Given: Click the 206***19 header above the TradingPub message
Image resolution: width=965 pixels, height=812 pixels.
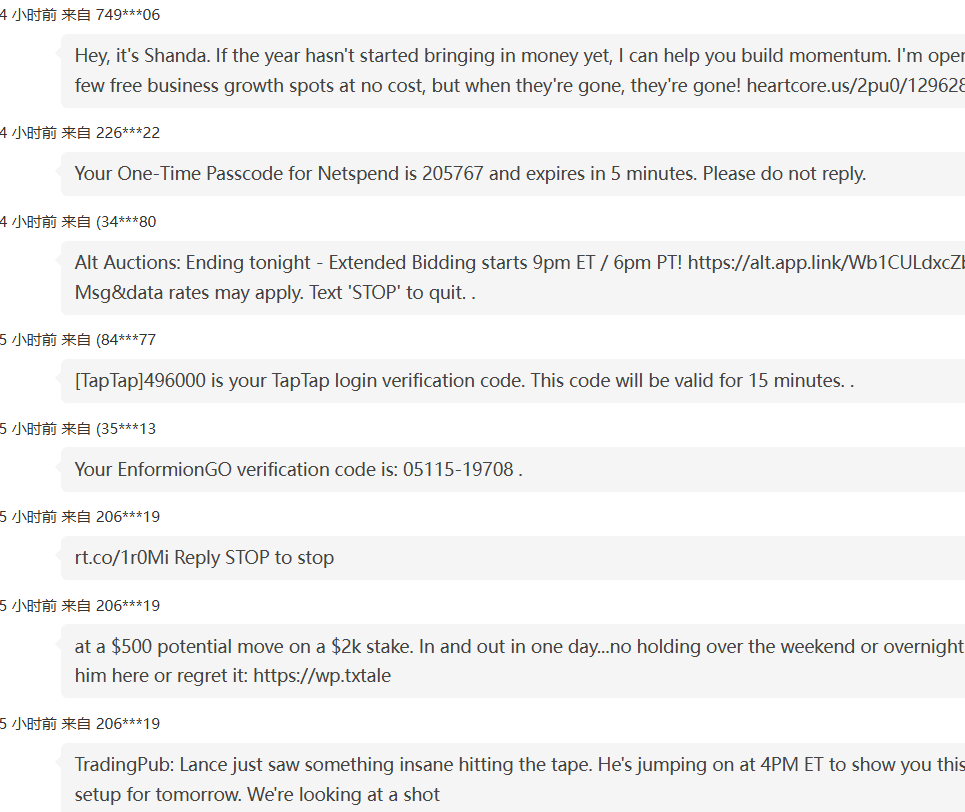Looking at the screenshot, I should (80, 724).
